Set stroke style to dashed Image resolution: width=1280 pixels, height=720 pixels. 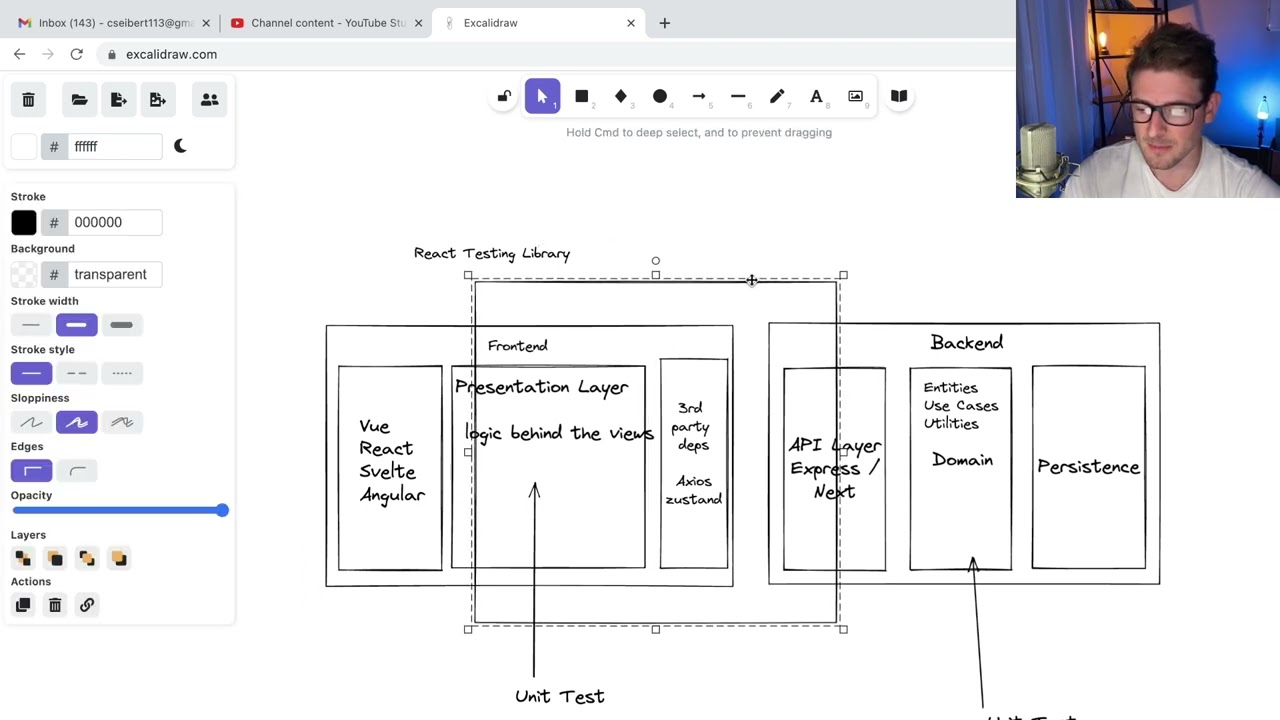point(77,373)
